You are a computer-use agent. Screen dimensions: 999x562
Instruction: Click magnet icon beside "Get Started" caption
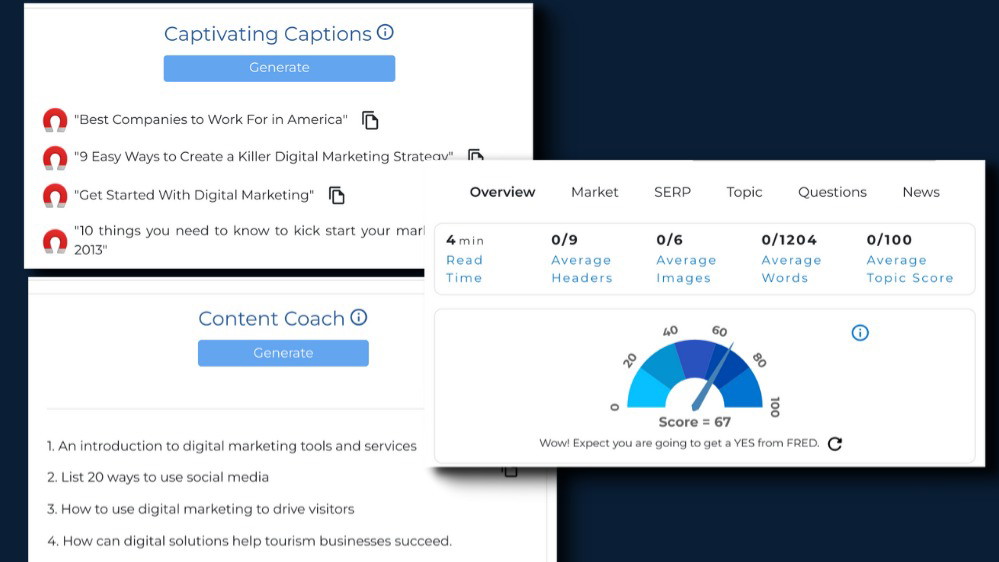[55, 195]
